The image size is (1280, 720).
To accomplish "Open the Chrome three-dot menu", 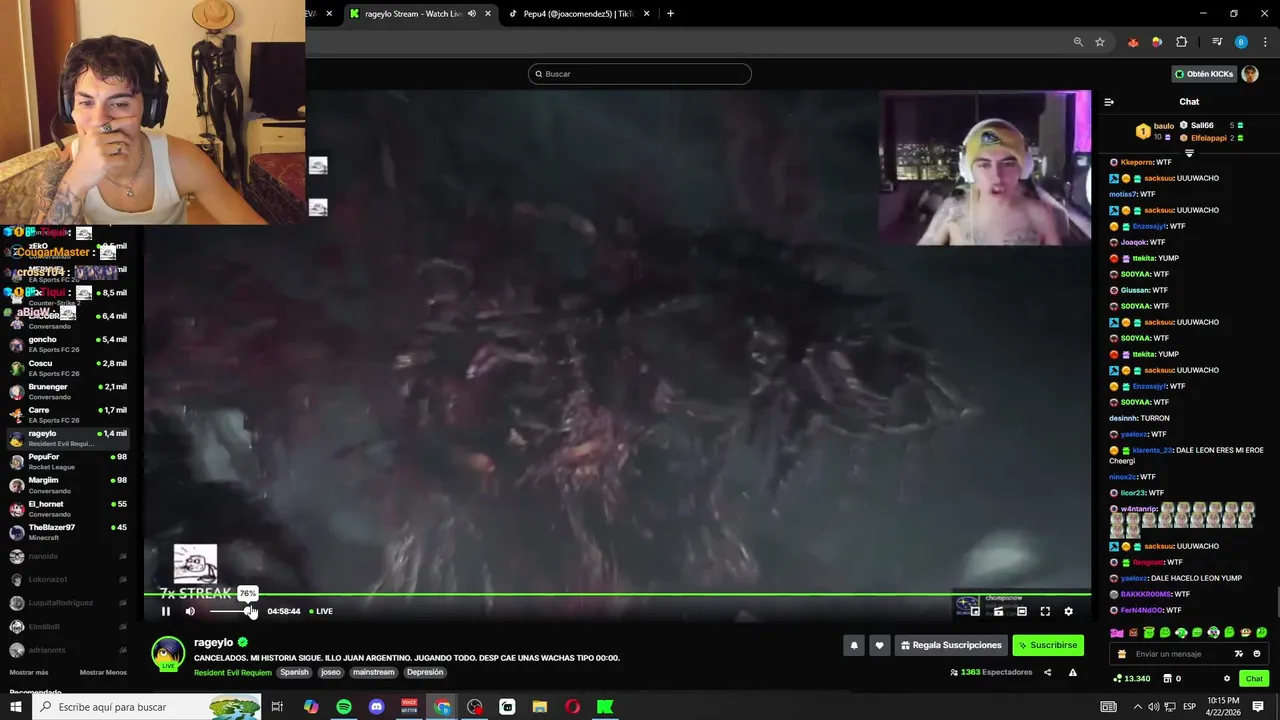I will (x=1265, y=42).
